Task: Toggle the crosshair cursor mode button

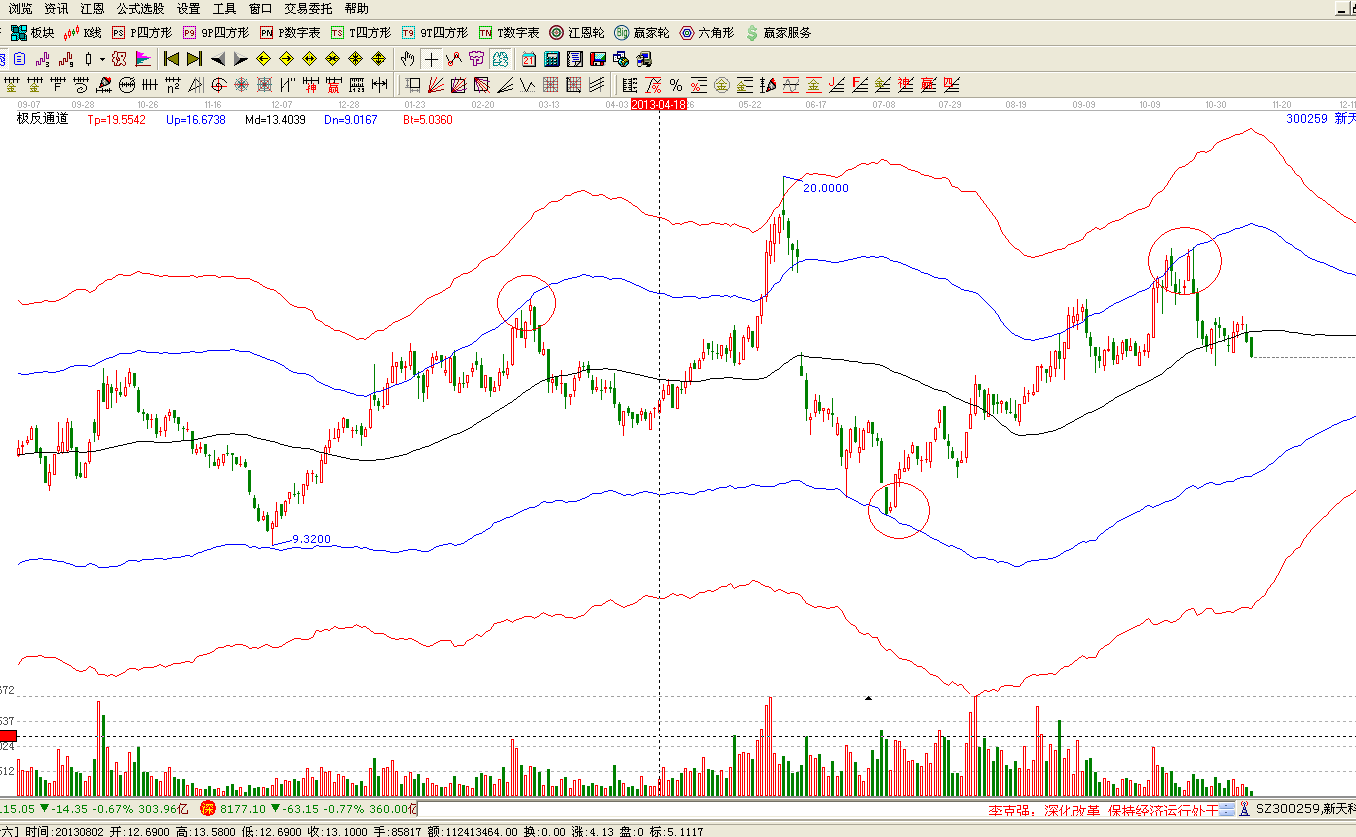Action: [430, 58]
